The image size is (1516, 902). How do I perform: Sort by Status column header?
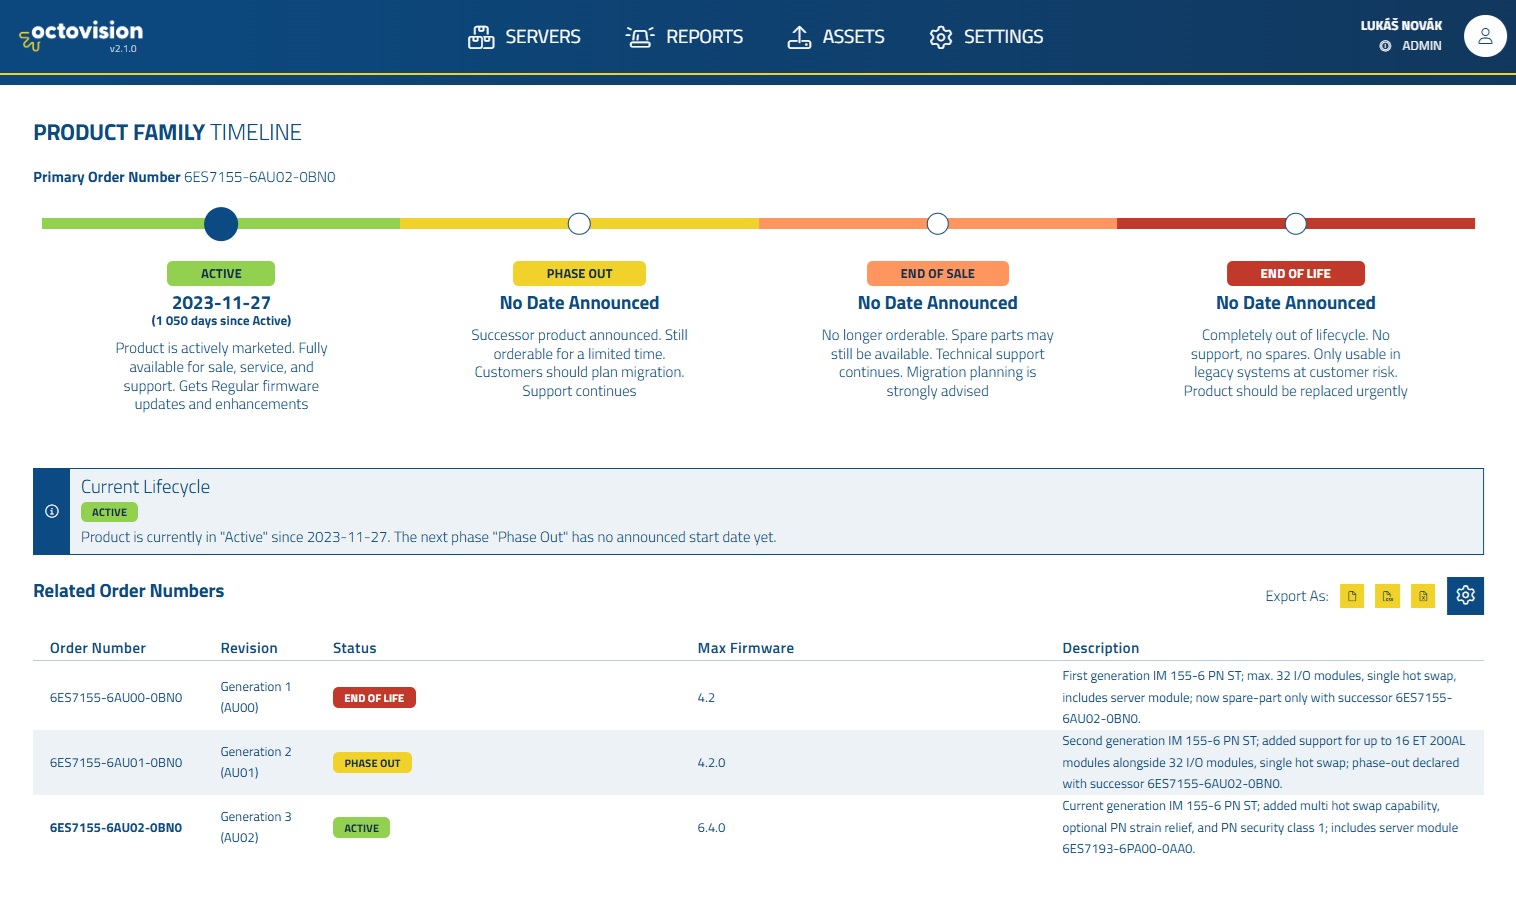355,648
